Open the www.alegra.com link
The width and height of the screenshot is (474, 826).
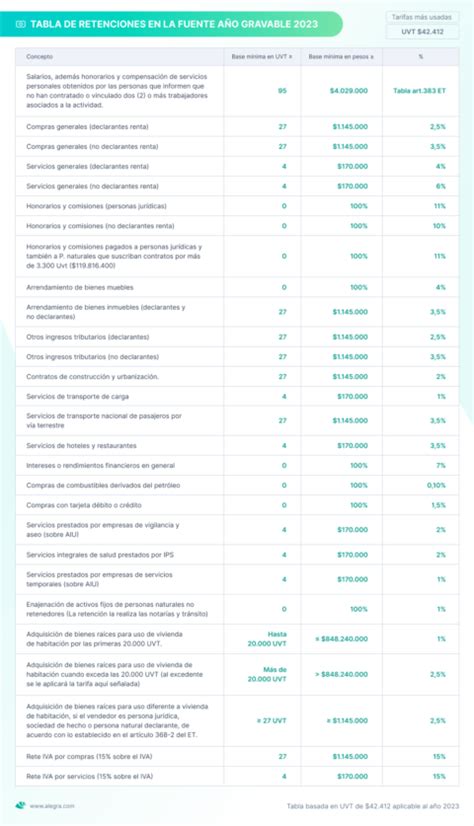[x=52, y=806]
